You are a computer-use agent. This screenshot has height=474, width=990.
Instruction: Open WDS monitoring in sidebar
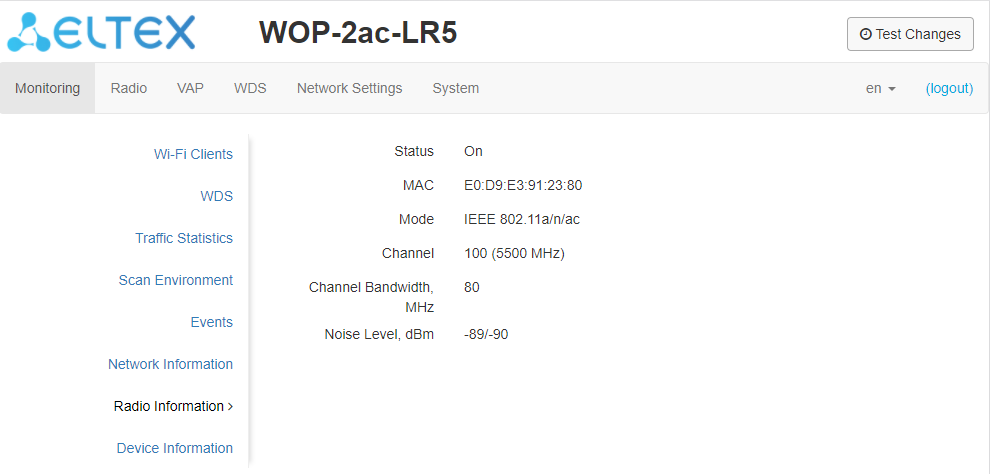click(x=216, y=196)
